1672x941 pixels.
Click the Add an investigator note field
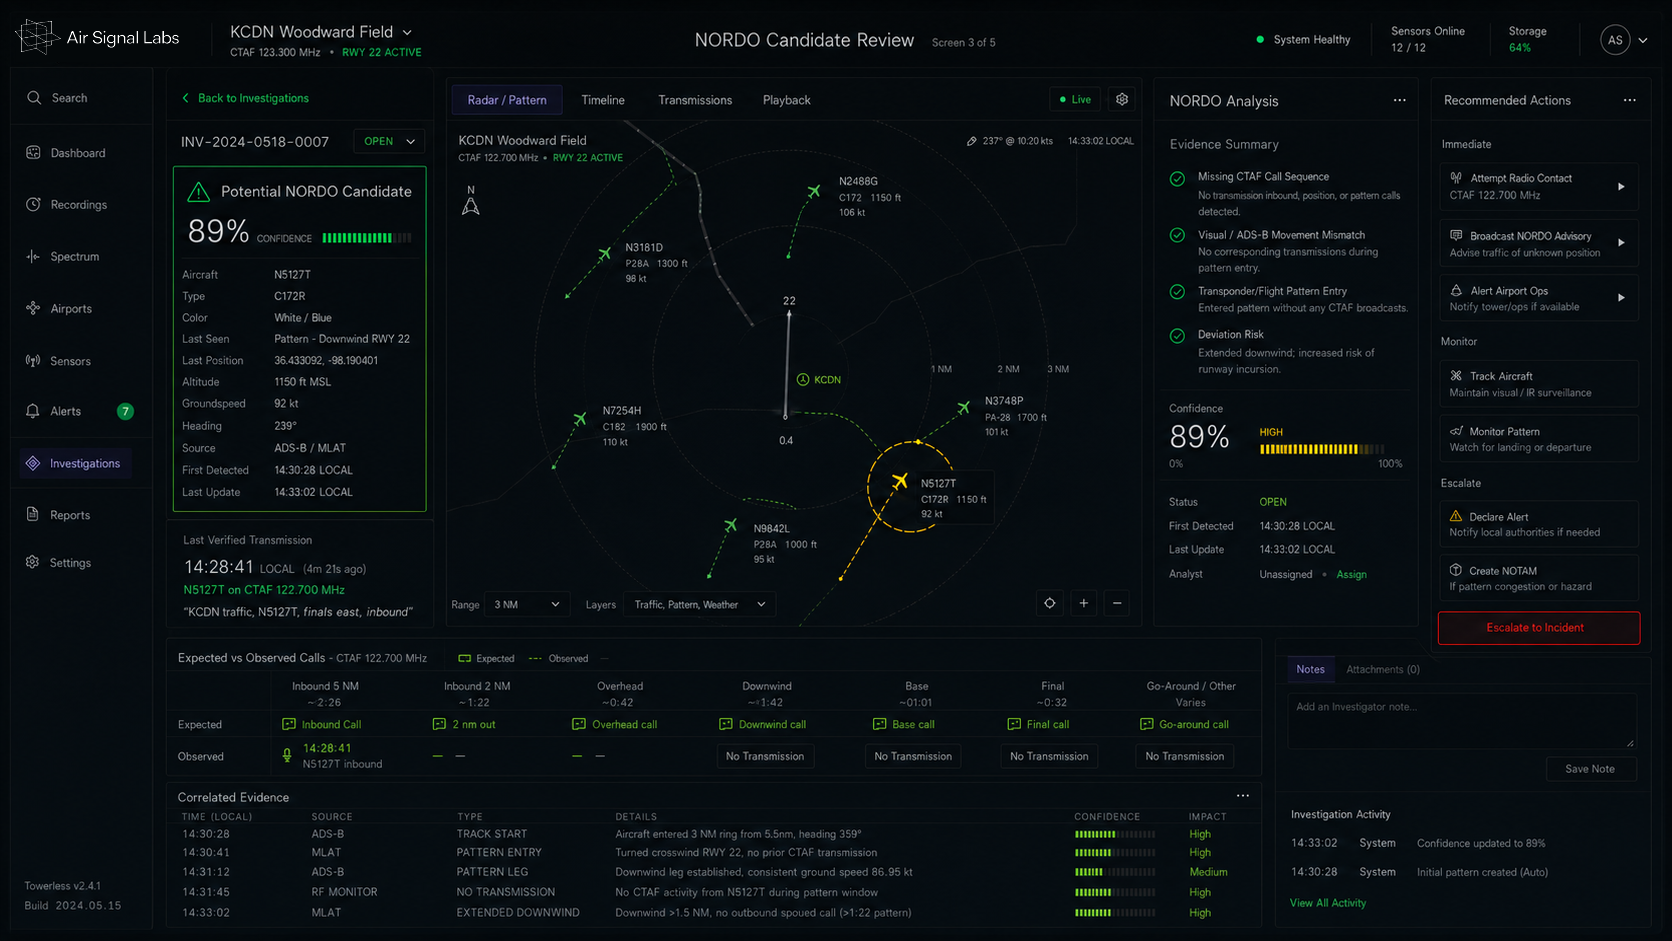[1462, 721]
